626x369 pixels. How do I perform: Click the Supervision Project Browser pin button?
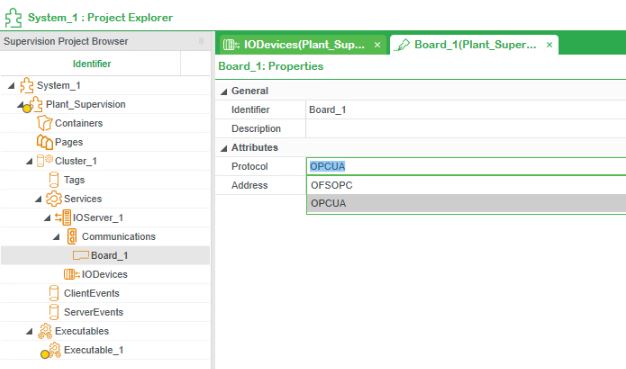[201, 41]
